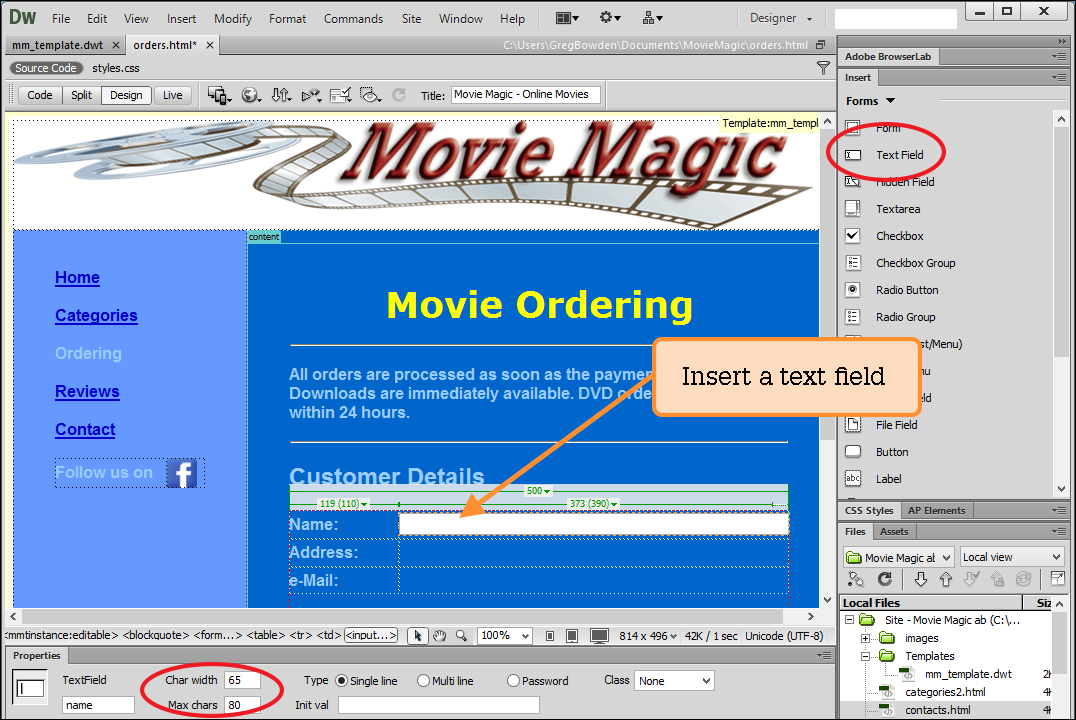Open the Movie Magic site dropdown

[x=898, y=557]
